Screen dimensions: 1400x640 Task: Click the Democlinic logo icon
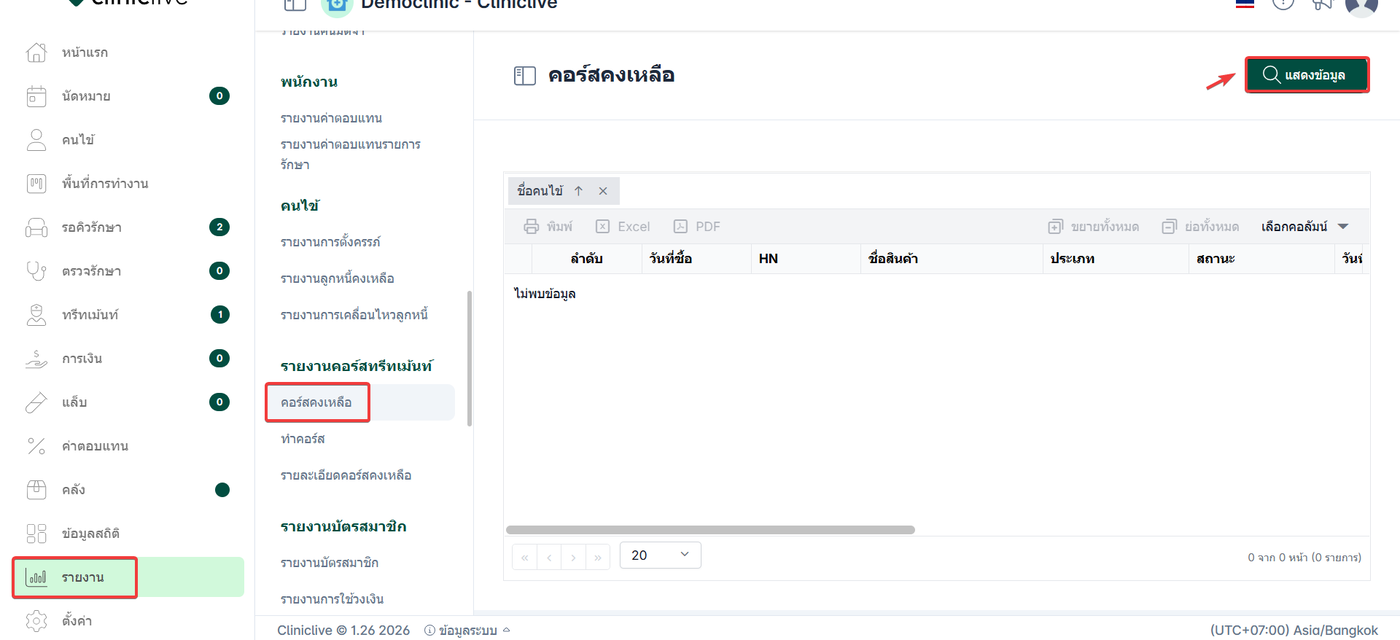[337, 5]
